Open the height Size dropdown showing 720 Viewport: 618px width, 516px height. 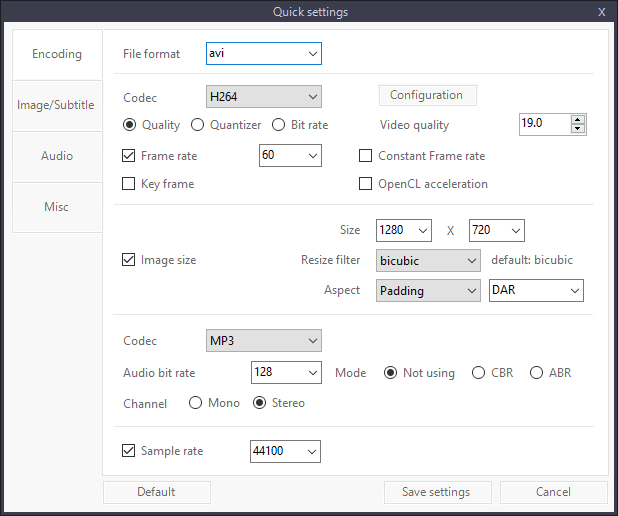click(497, 231)
